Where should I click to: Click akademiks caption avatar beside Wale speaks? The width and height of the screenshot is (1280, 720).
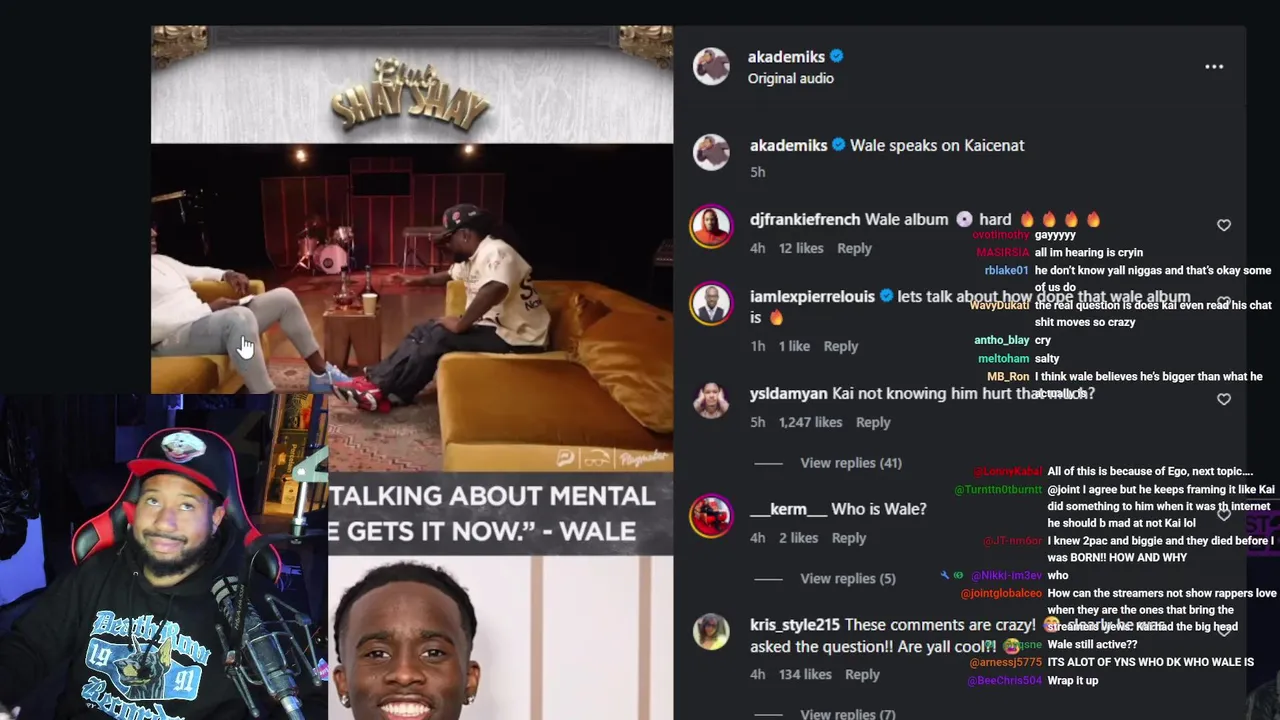pyautogui.click(x=711, y=152)
